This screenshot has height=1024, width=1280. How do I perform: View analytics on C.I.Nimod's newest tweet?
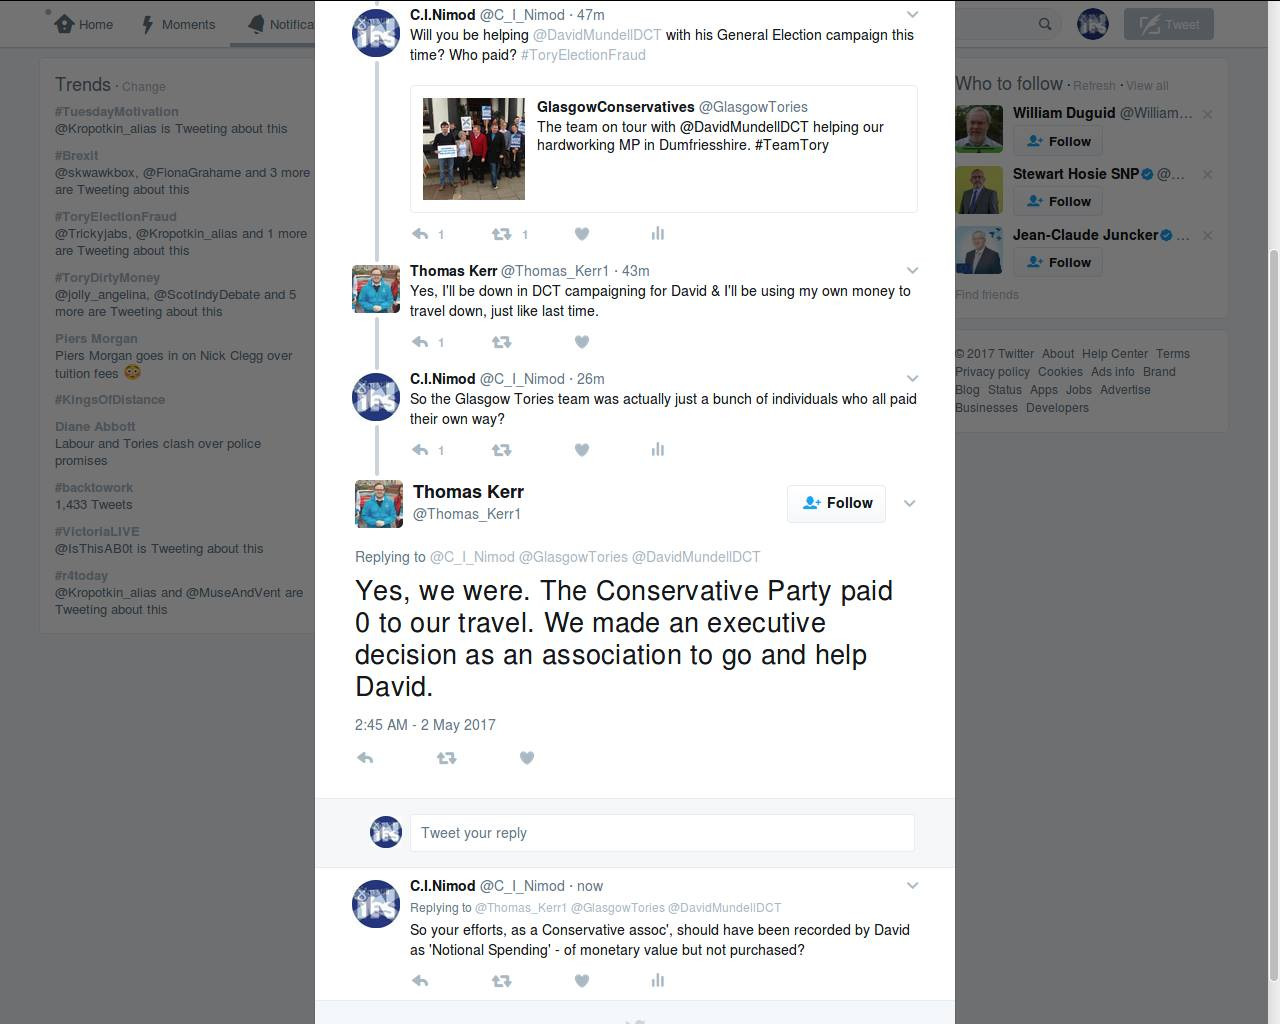pos(657,981)
